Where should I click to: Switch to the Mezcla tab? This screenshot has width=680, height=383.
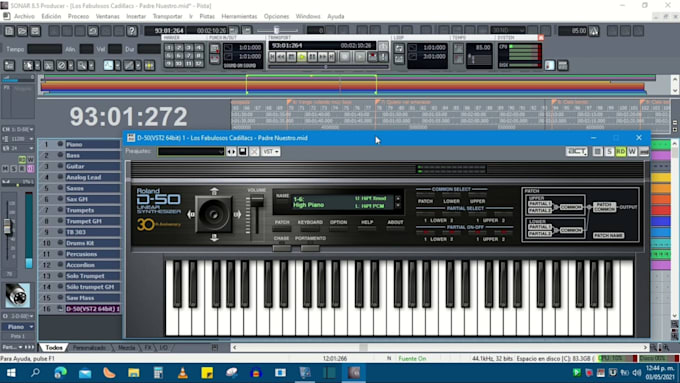(126, 347)
